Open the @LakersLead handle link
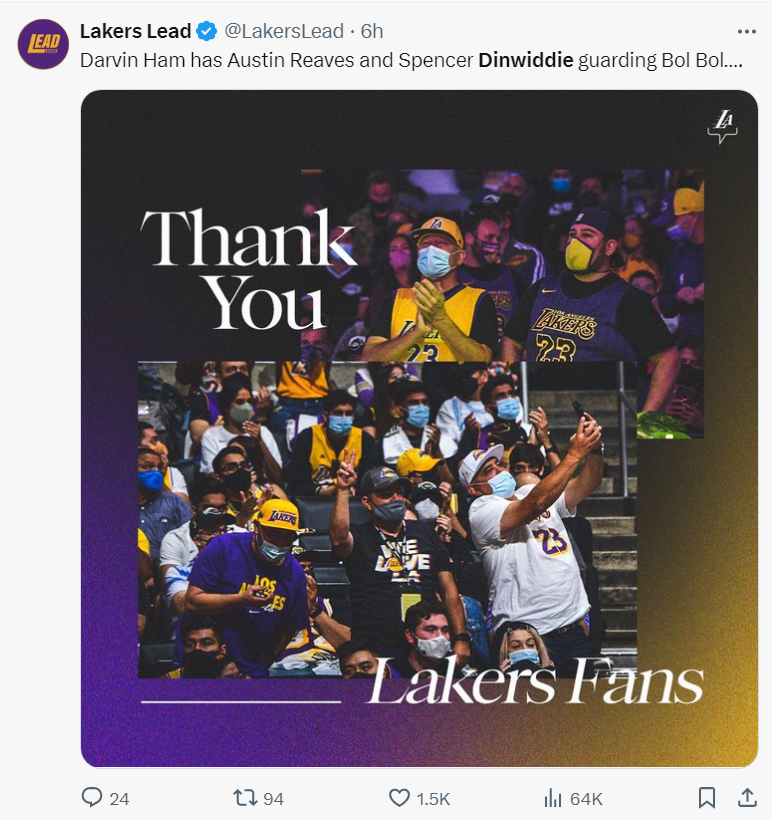 (x=284, y=31)
